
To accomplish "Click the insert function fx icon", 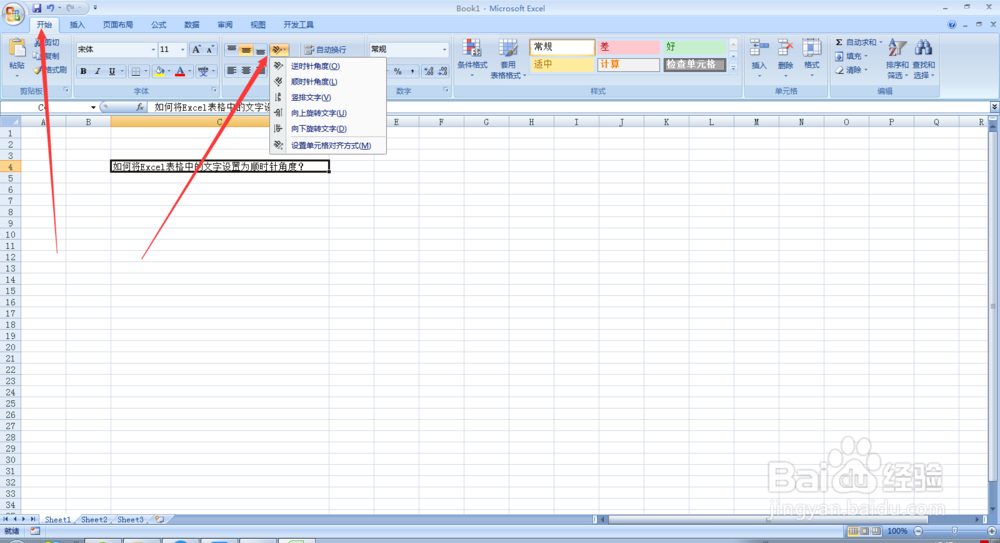I will point(140,107).
